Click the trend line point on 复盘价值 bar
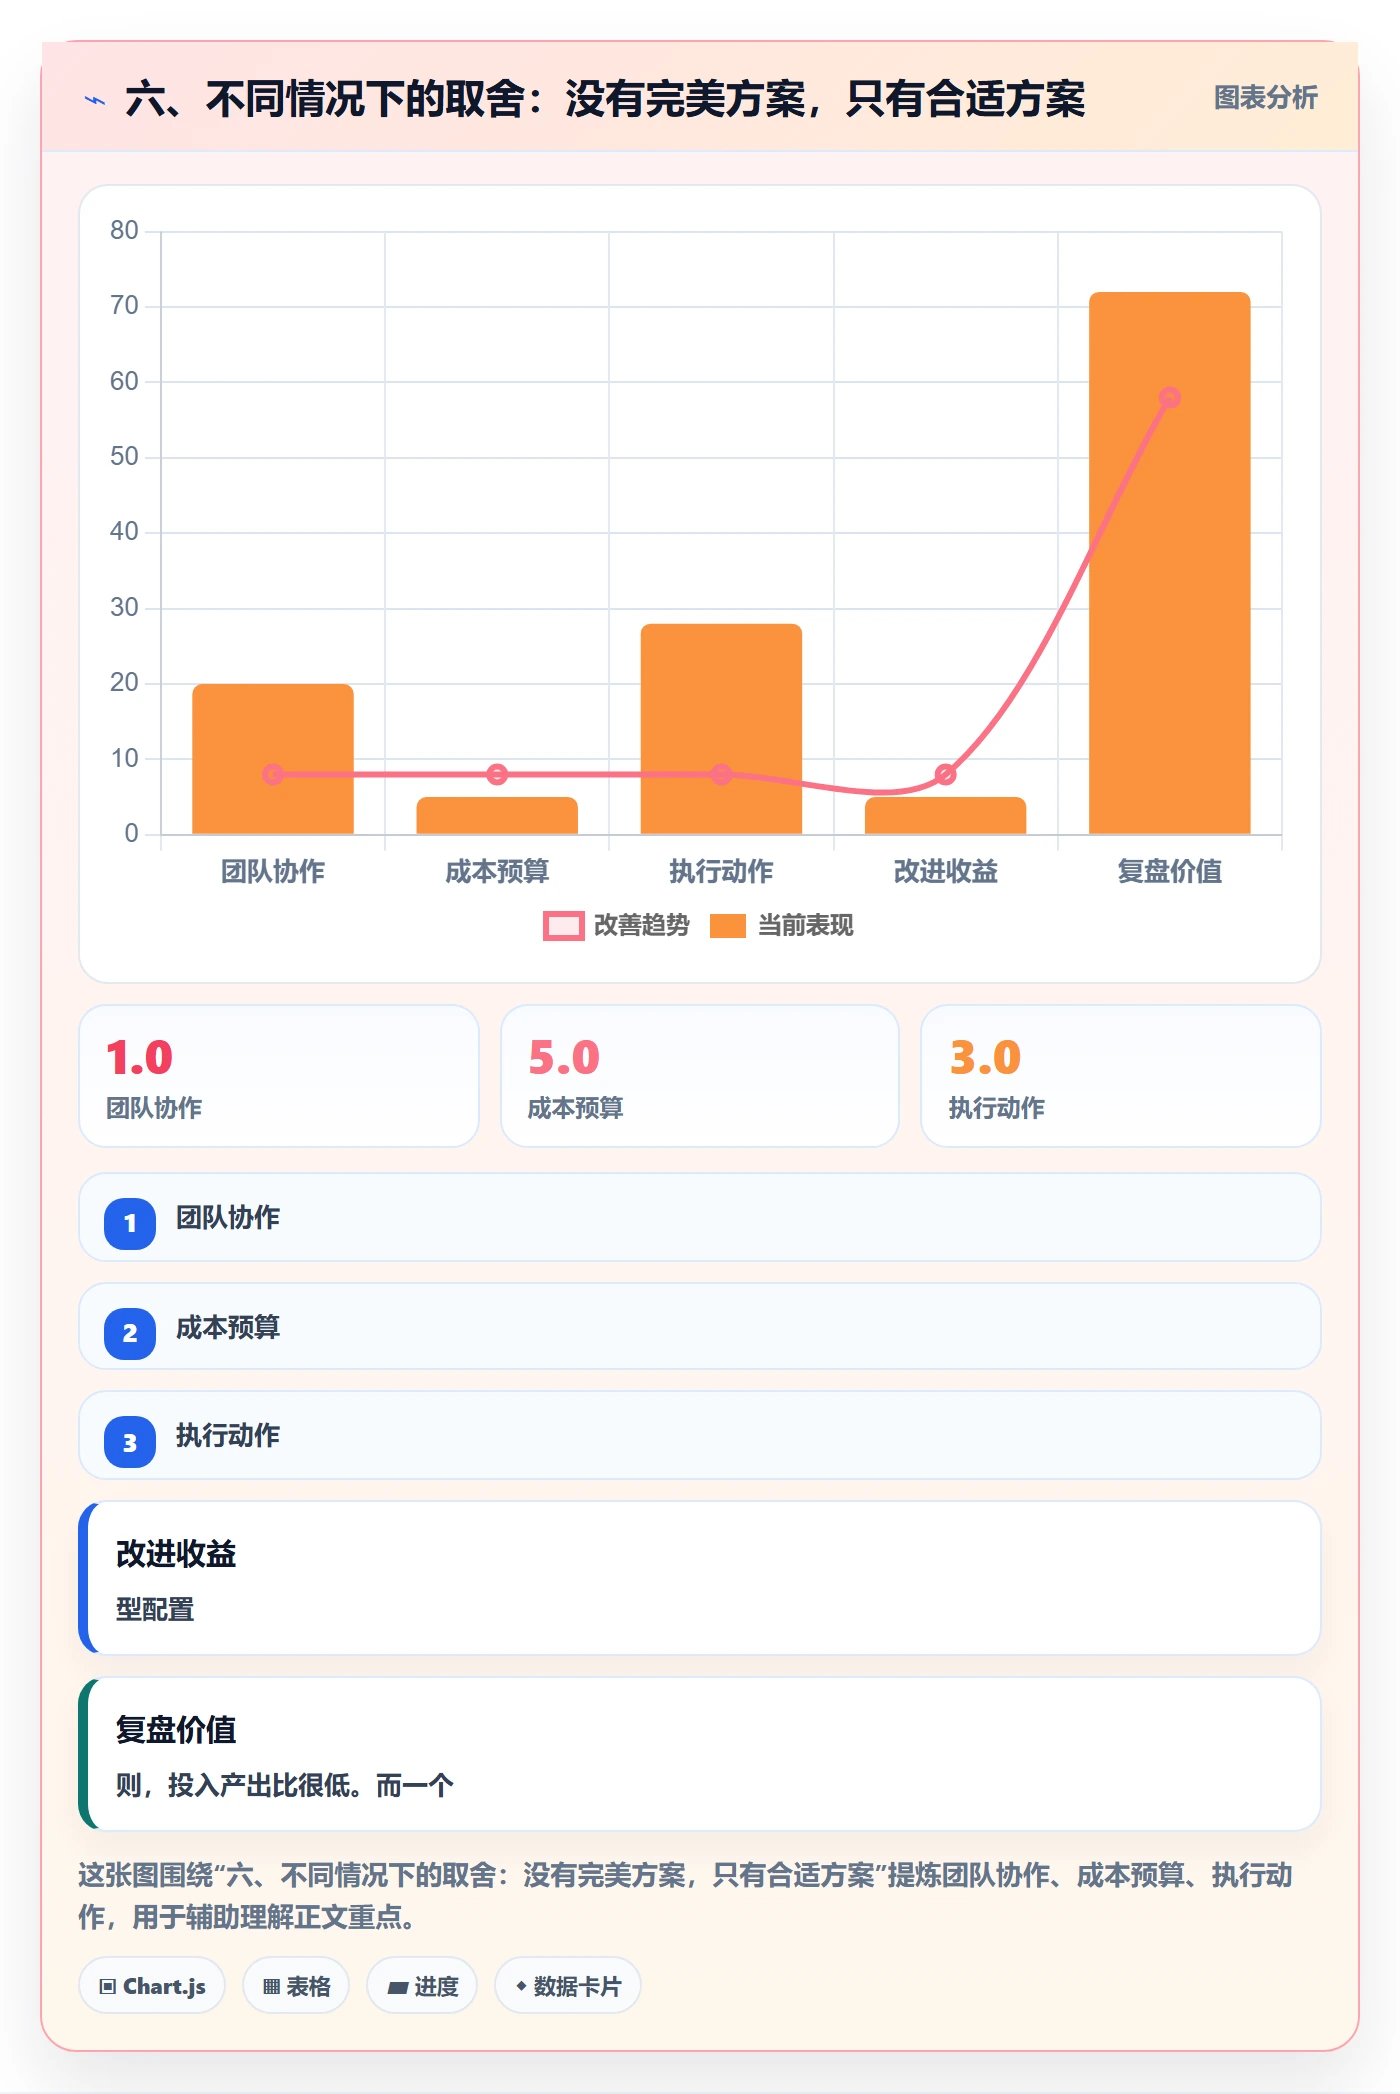Viewport: 1400px width, 2094px height. [x=1170, y=398]
